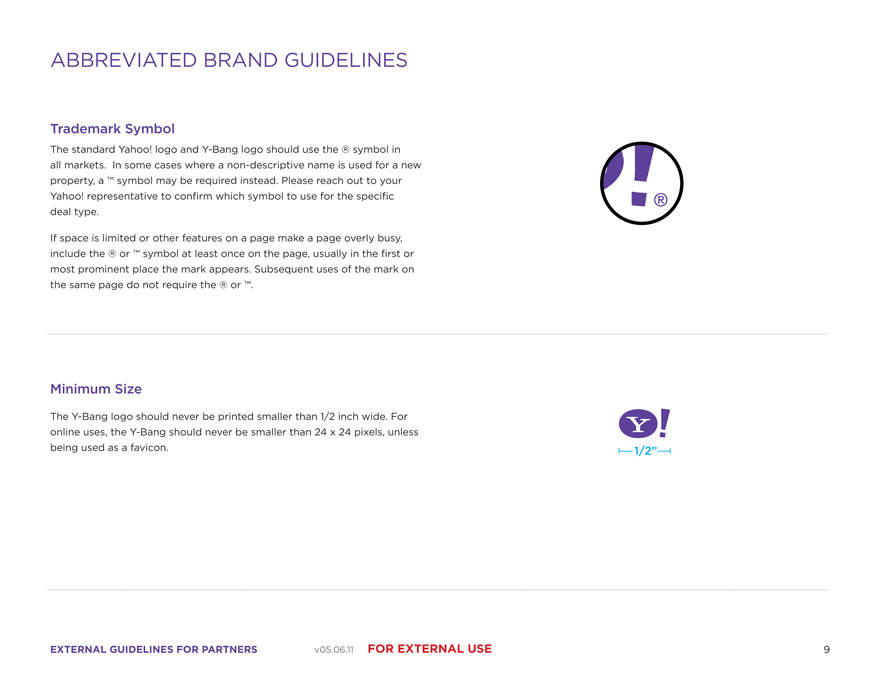This screenshot has width=880, height=680.
Task: Click the 1/2" measurement label under the logo
Action: 644,452
